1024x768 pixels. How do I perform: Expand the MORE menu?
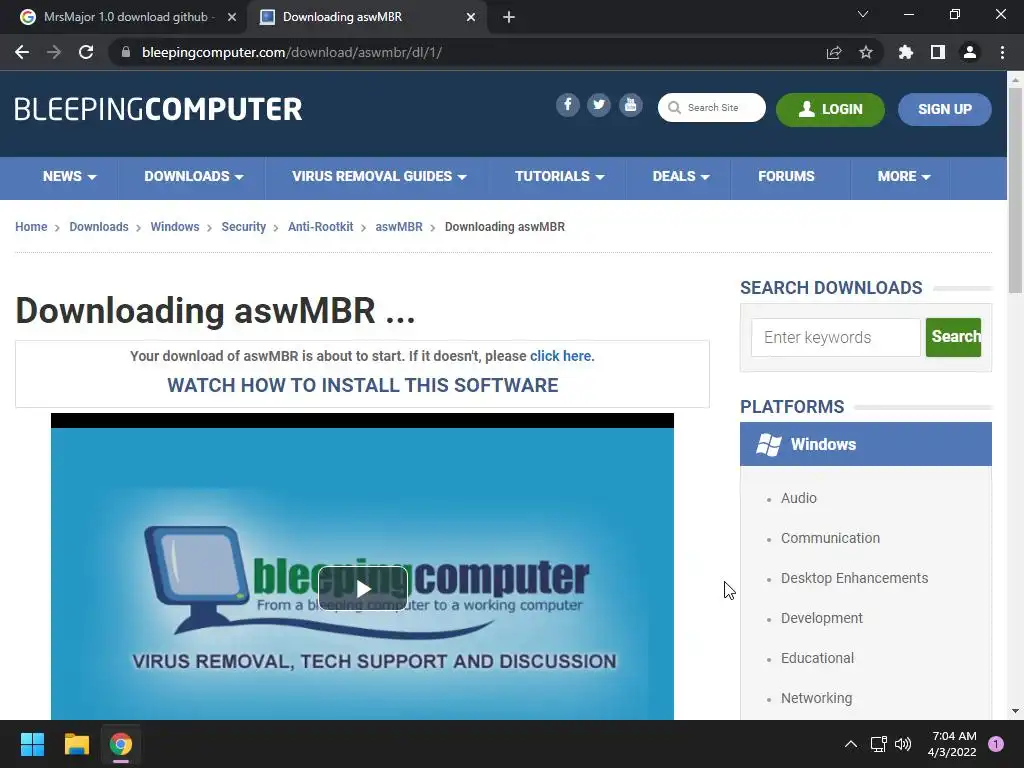pyautogui.click(x=903, y=176)
